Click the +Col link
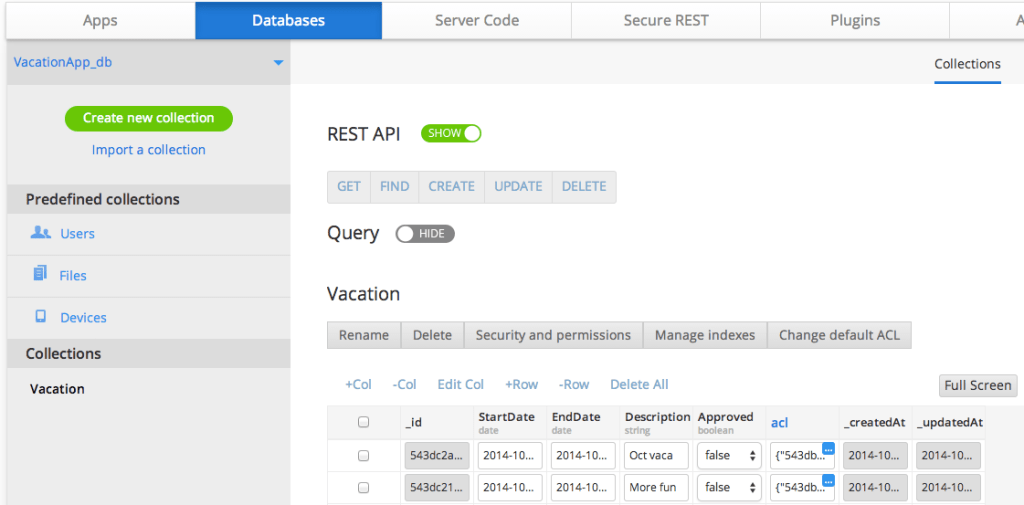1024x505 pixels. point(359,385)
